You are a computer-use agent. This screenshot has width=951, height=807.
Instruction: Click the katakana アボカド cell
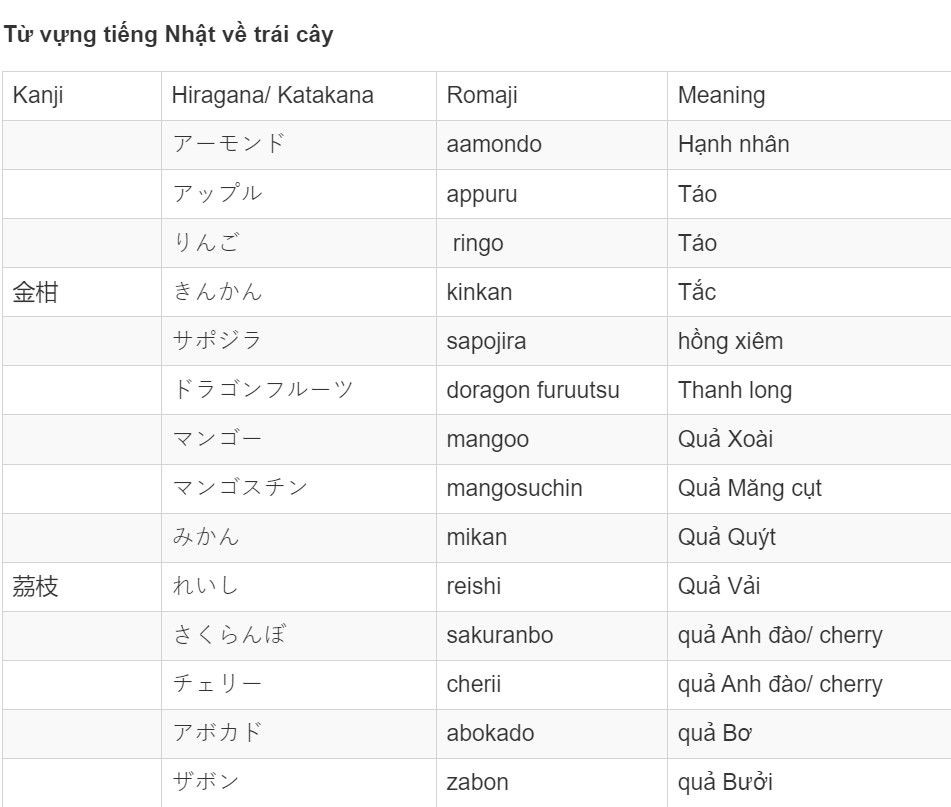299,734
